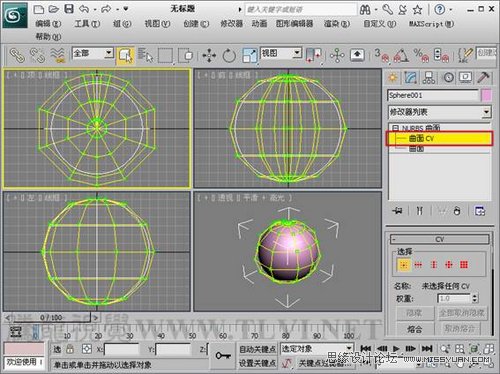Viewport: 500px width, 374px height.
Task: Click the Configure Modifier Sets icon
Action: click(x=480, y=211)
